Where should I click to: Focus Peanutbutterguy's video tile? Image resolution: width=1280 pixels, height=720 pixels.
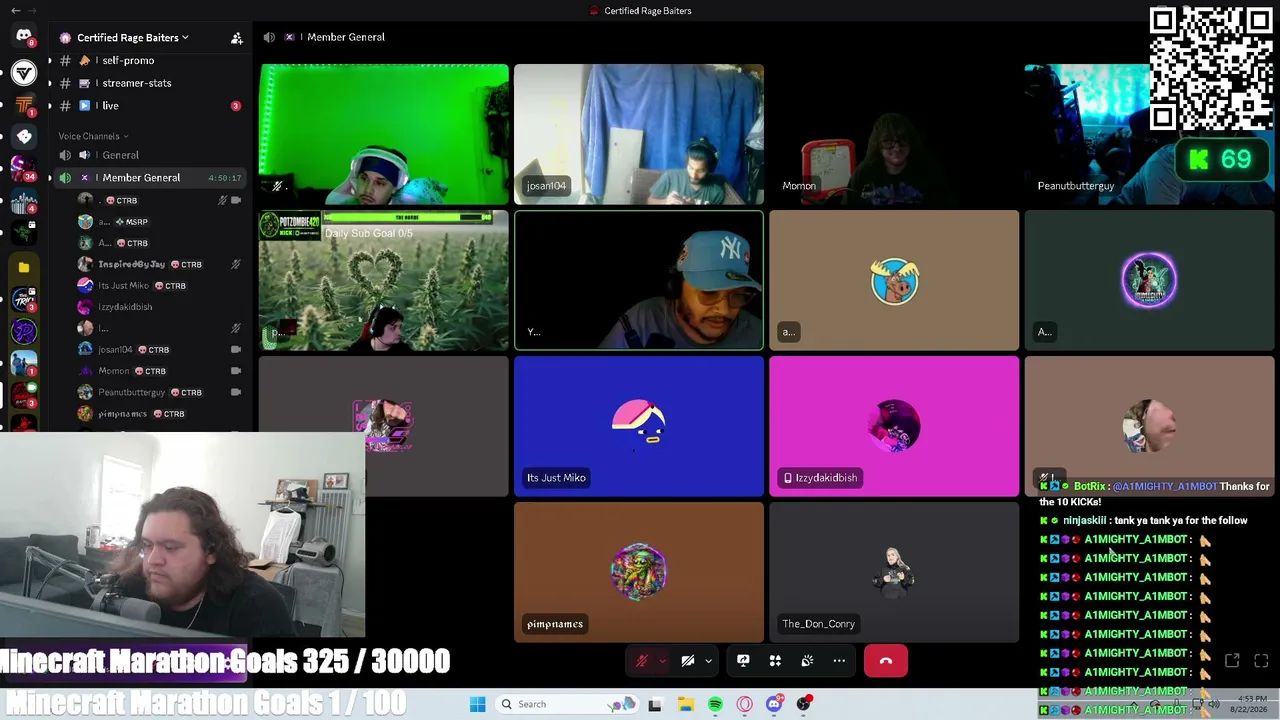[x=1149, y=134]
